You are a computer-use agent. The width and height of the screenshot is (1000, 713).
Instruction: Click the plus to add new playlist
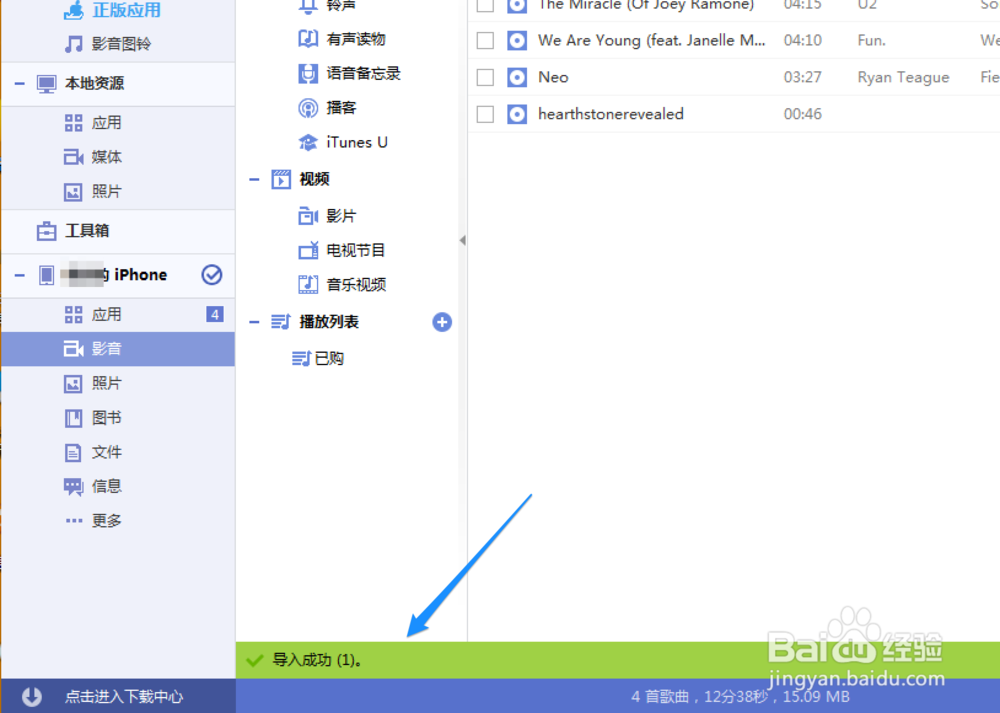click(441, 321)
